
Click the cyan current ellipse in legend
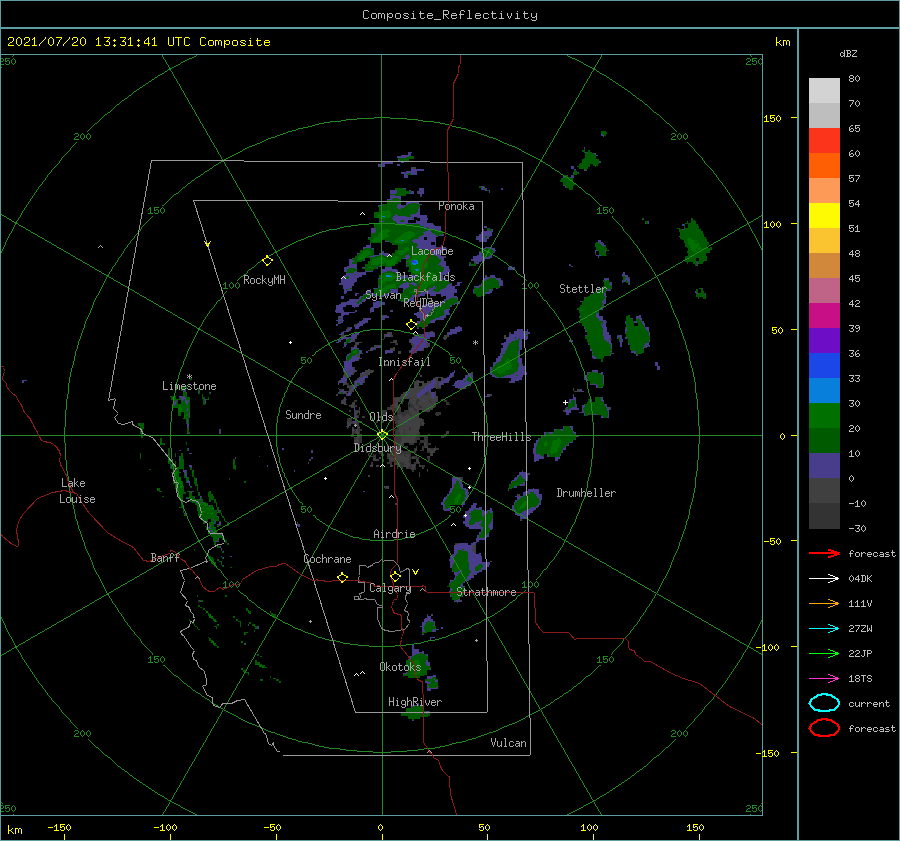(824, 703)
